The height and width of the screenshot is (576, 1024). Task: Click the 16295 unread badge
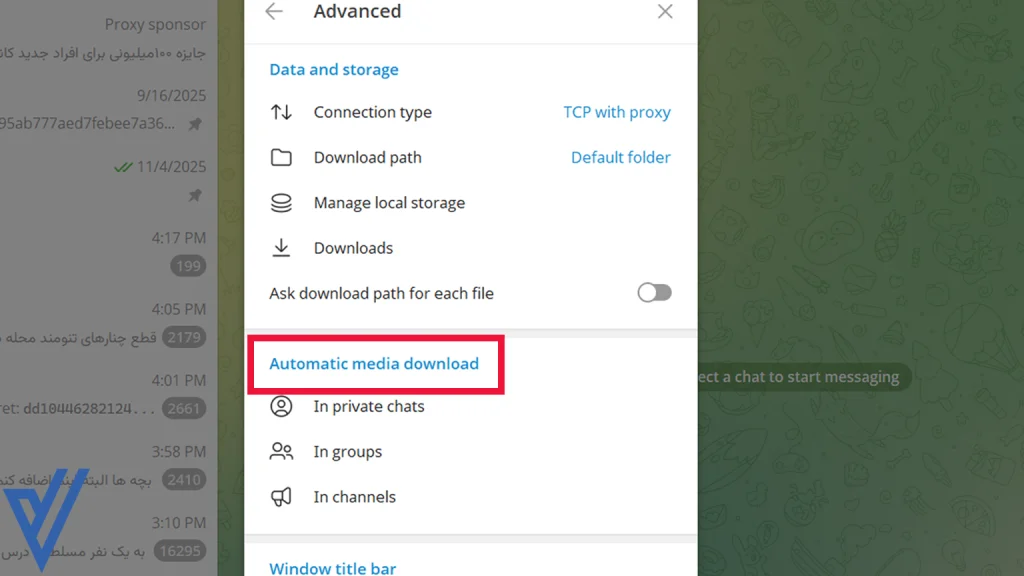coord(180,551)
